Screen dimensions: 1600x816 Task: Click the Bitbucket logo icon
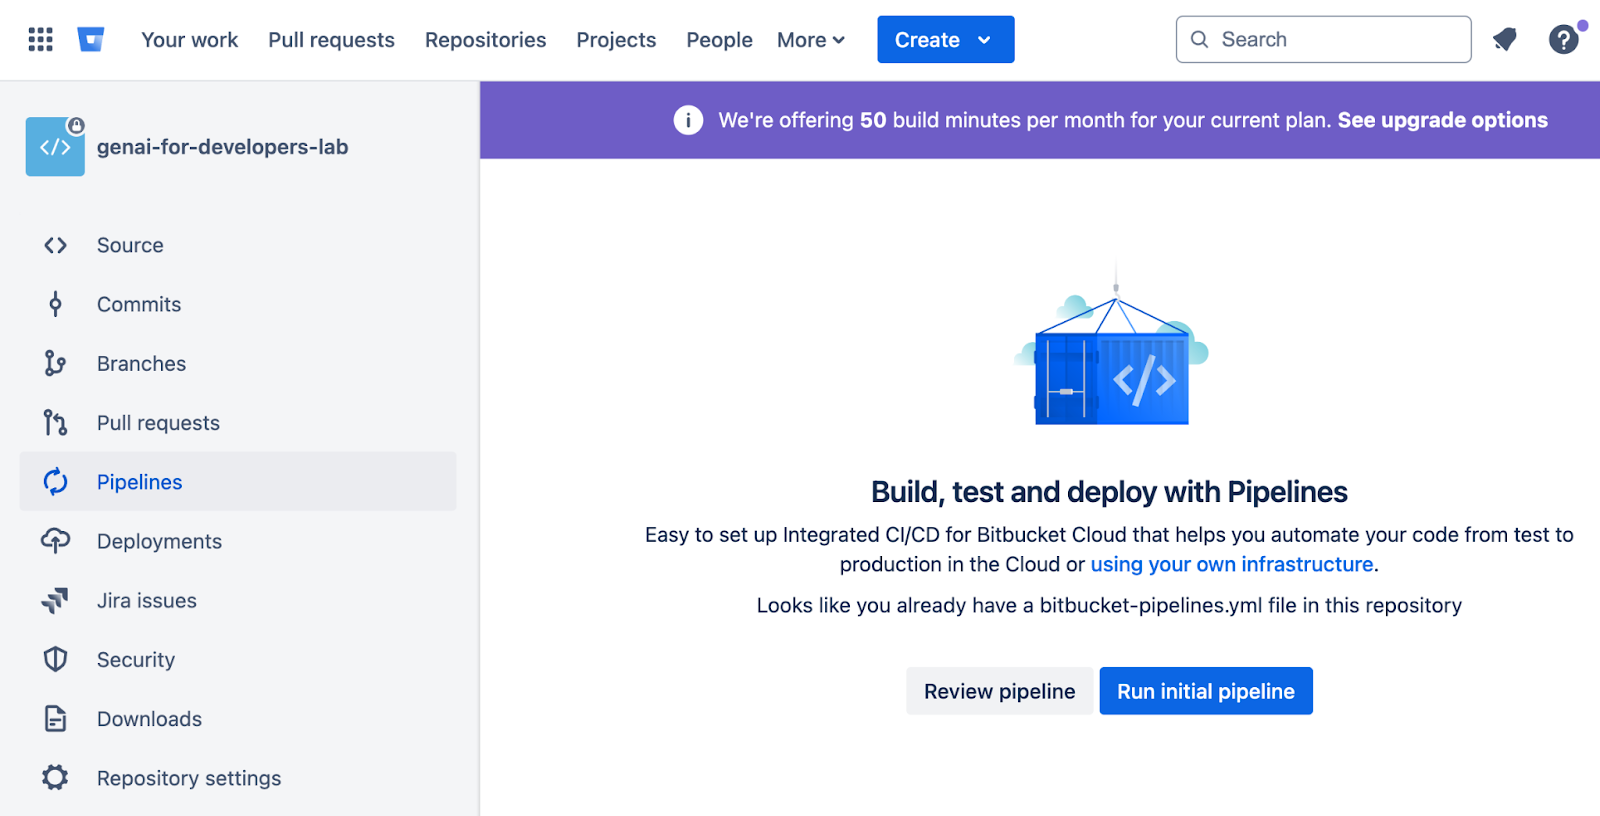91,40
